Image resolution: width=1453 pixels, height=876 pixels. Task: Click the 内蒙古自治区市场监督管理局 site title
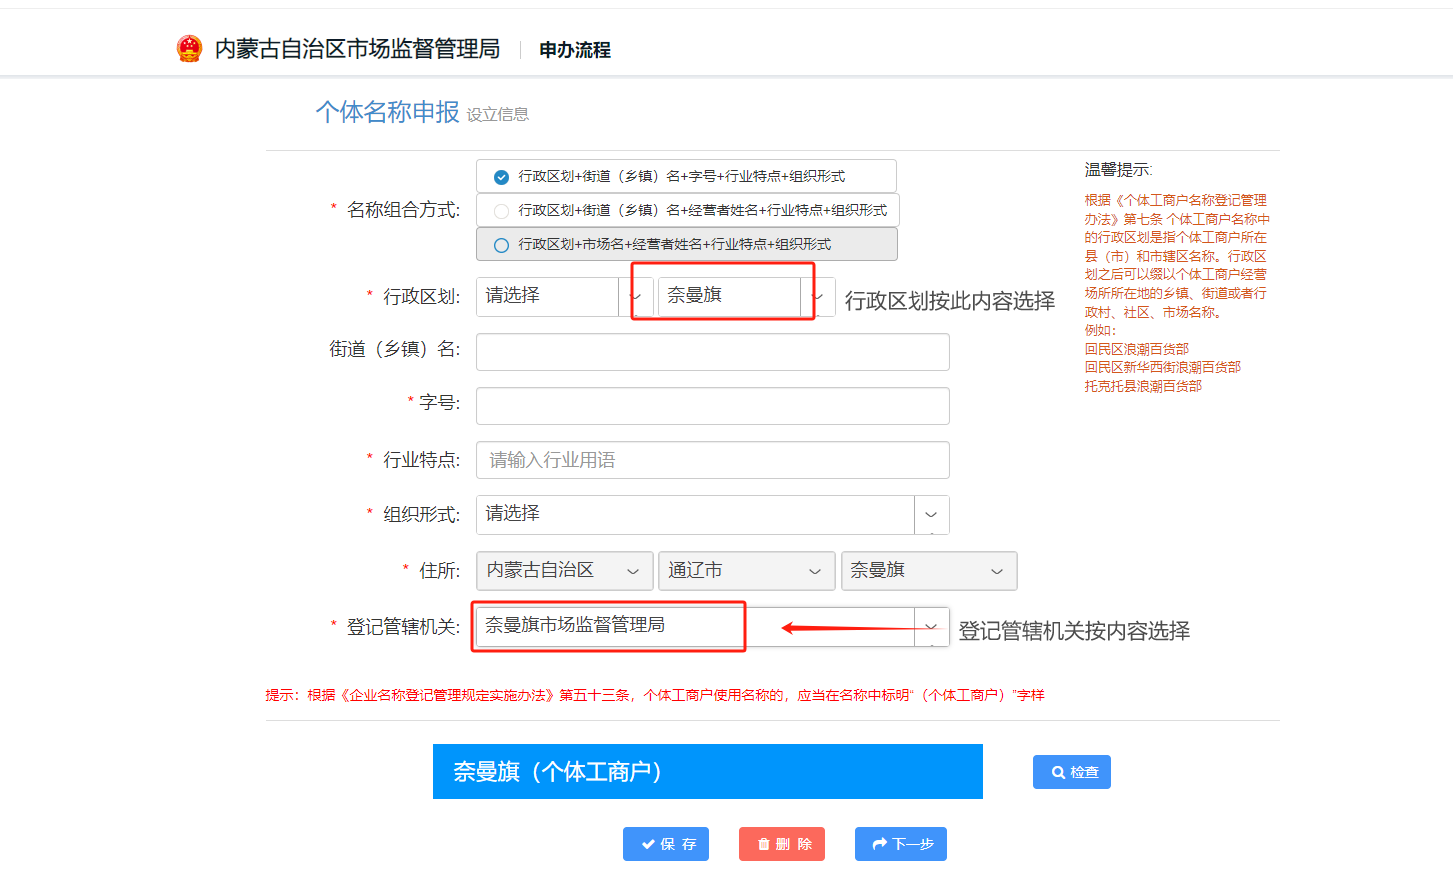(357, 49)
